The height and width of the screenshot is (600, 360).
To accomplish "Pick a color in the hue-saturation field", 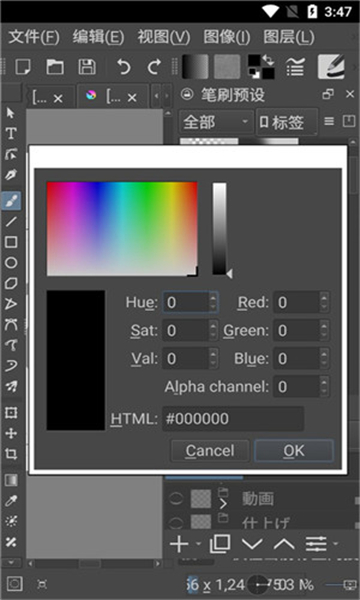I will [x=122, y=228].
